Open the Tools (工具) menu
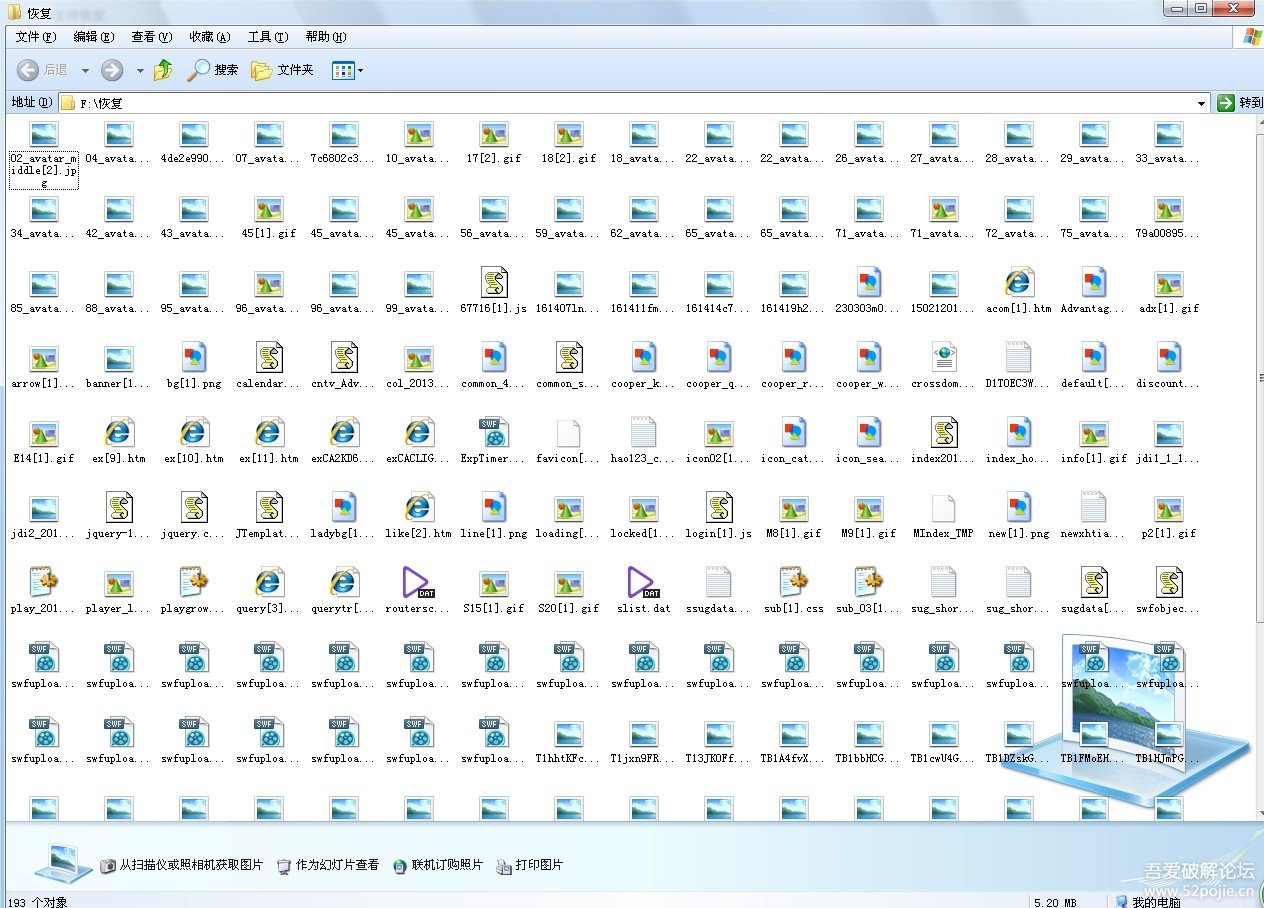 point(267,37)
